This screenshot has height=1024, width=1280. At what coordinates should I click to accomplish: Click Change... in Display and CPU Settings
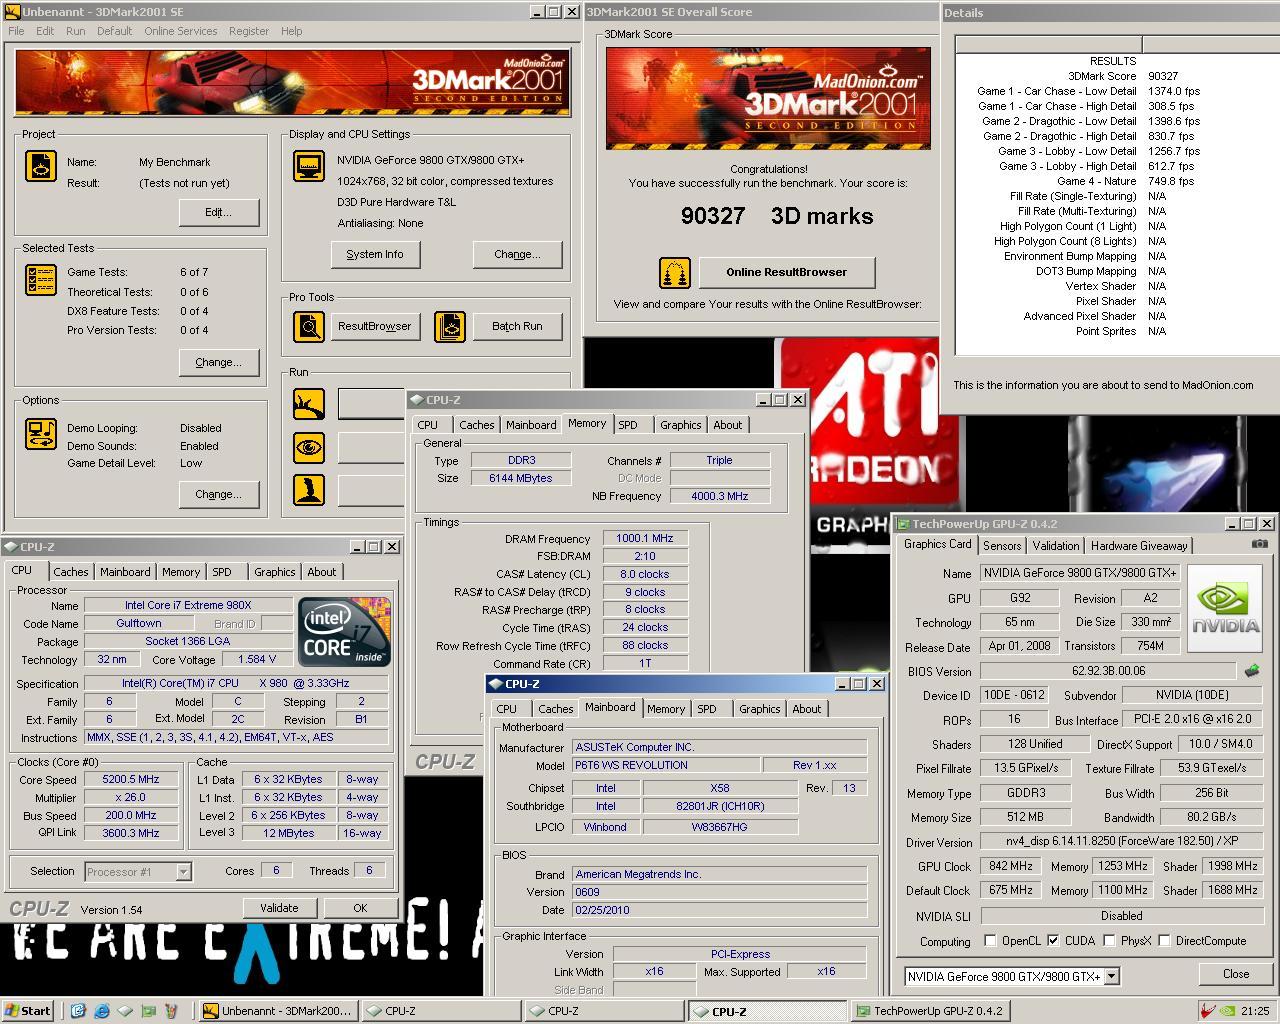coord(517,254)
